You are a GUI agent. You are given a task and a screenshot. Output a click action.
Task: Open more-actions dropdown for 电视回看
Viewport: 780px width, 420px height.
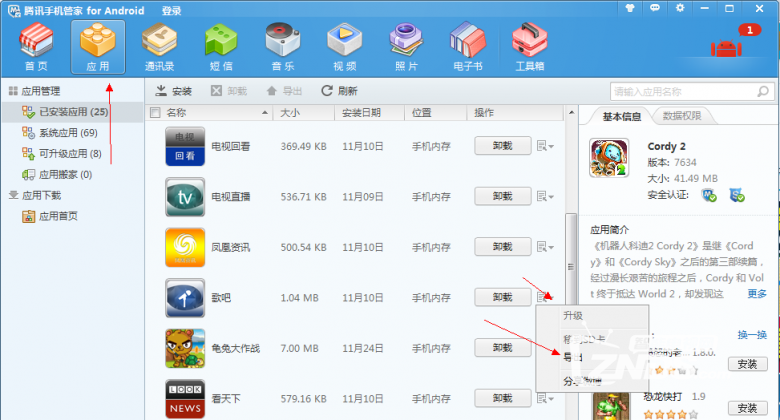(x=545, y=146)
